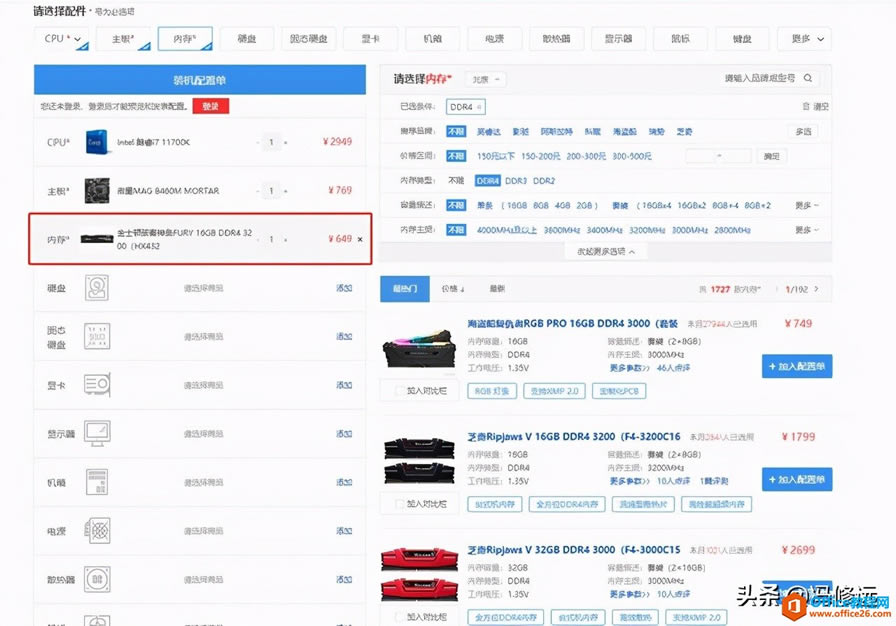Show the 最热门 sorted results tab
Image resolution: width=896 pixels, height=626 pixels.
coord(405,289)
